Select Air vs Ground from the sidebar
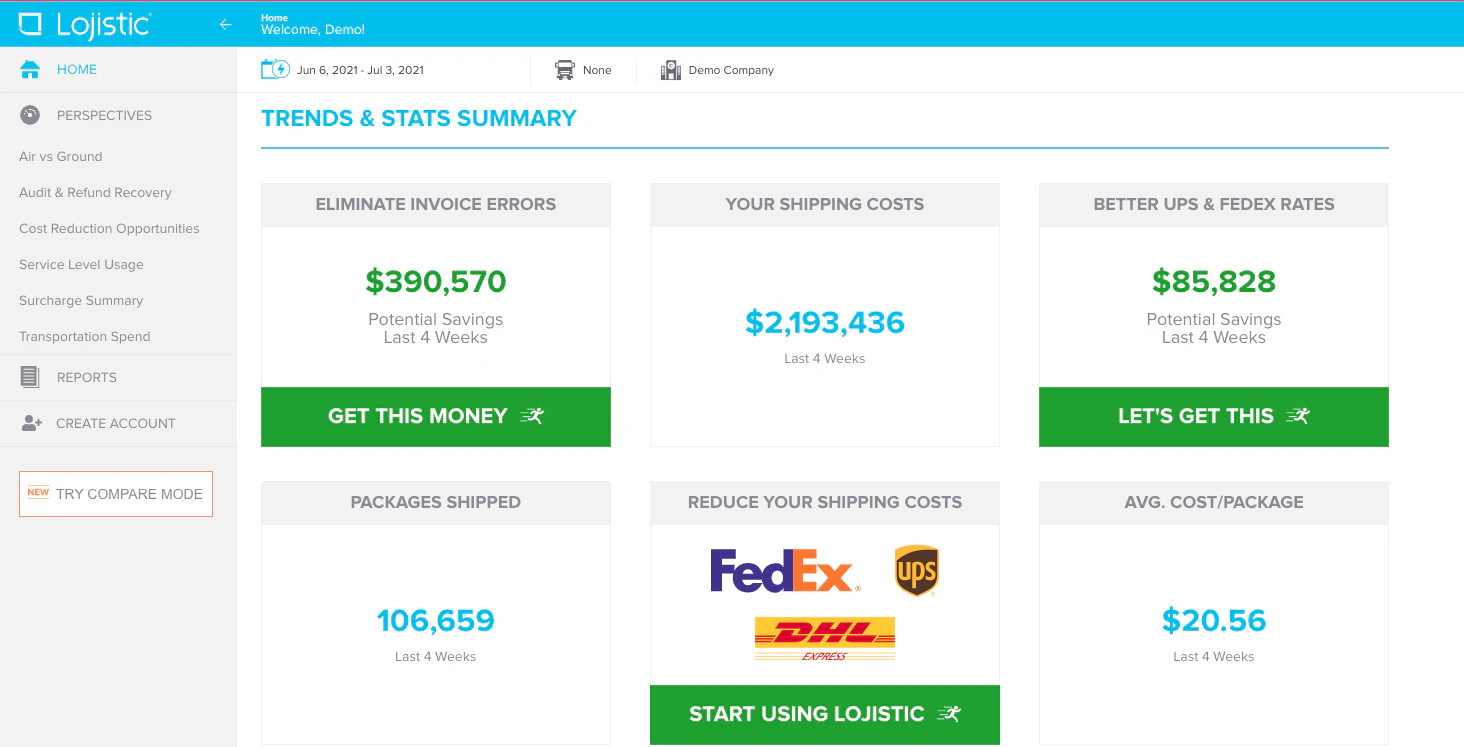This screenshot has height=747, width=1464. point(60,156)
